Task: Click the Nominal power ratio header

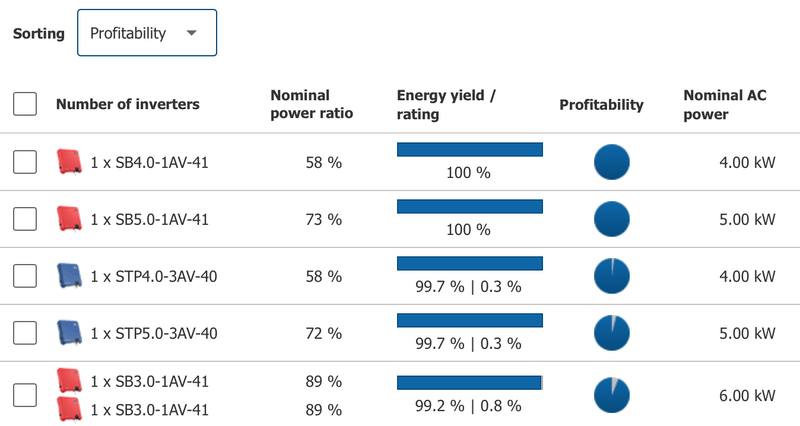Action: (311, 104)
